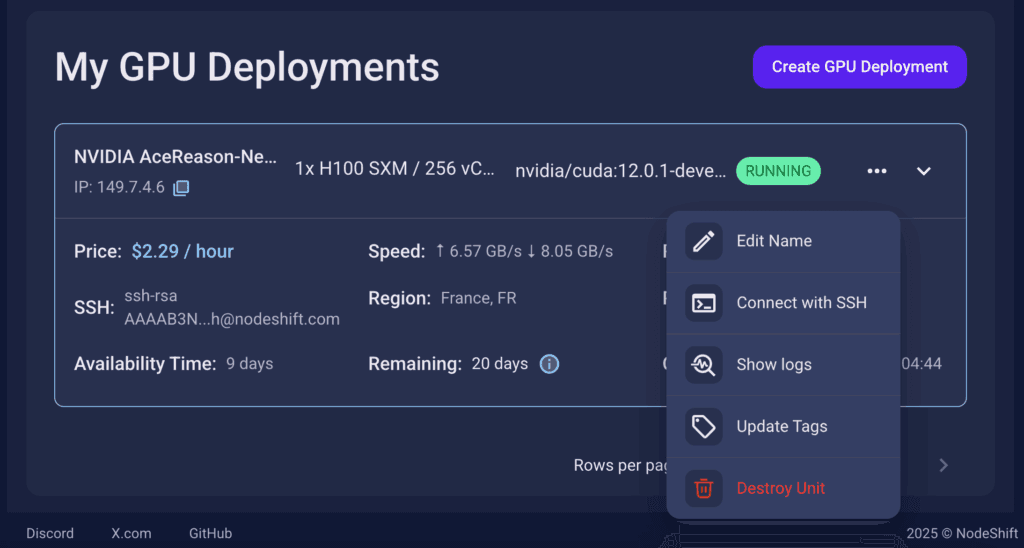Click the logs magnifier icon
The width and height of the screenshot is (1024, 548).
pyautogui.click(x=703, y=364)
